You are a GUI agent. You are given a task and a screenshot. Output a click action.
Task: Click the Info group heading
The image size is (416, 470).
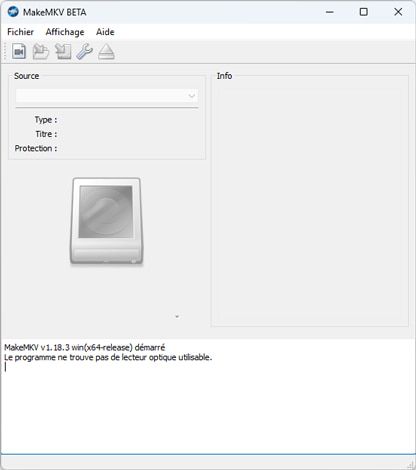(224, 76)
